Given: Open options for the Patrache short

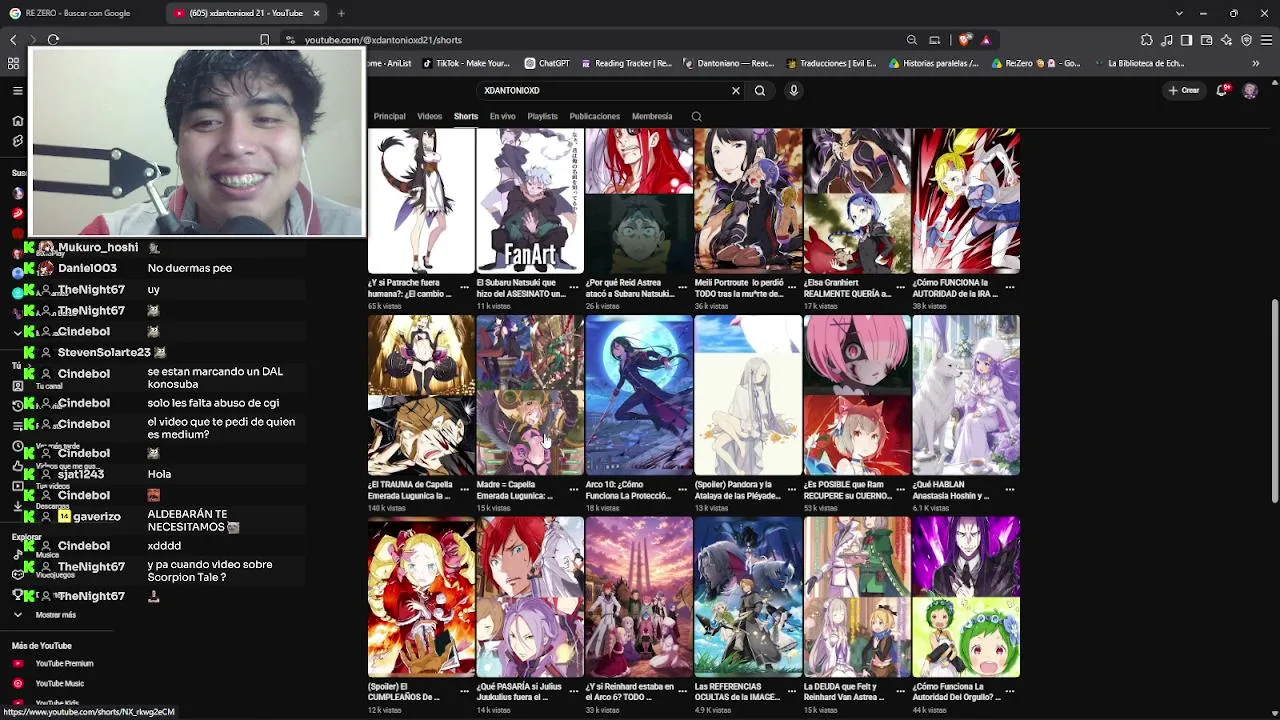Looking at the screenshot, I should click(x=464, y=288).
